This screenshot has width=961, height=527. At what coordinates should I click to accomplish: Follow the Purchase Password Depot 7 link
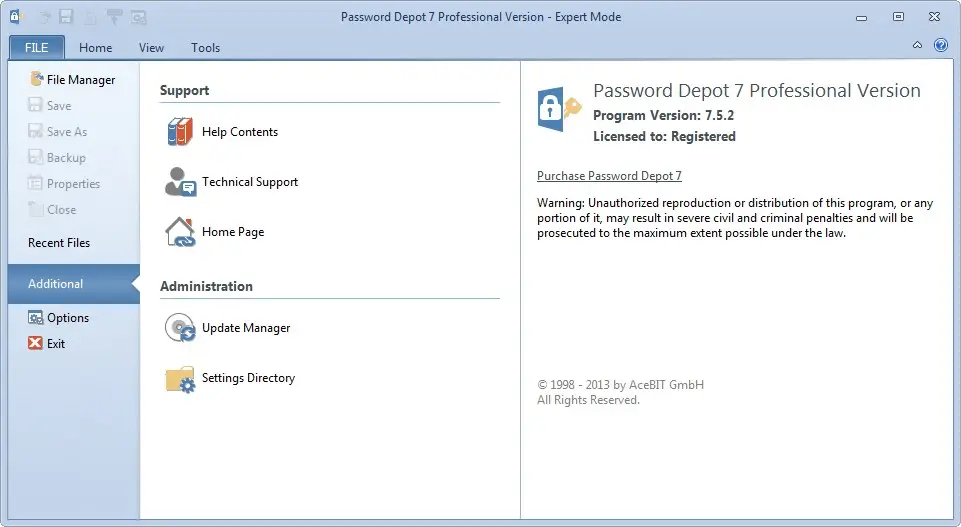click(x=609, y=176)
